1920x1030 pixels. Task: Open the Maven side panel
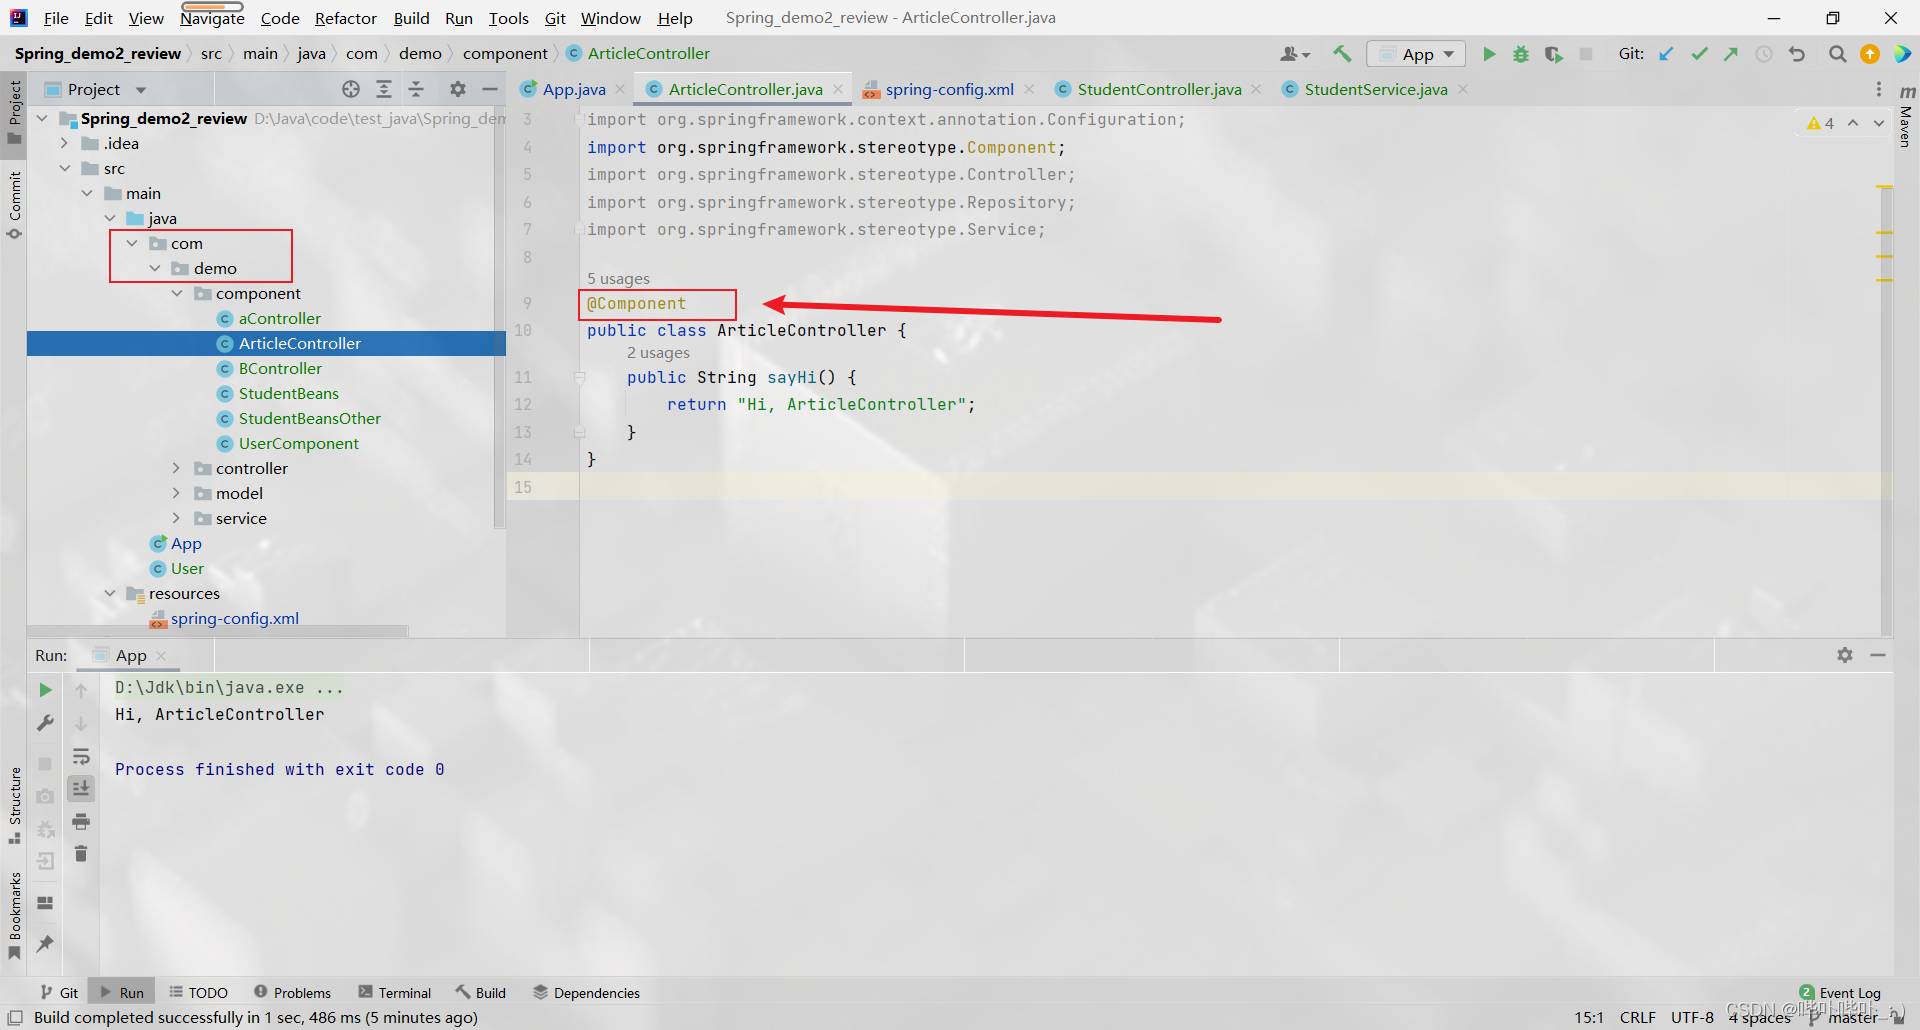point(1906,115)
